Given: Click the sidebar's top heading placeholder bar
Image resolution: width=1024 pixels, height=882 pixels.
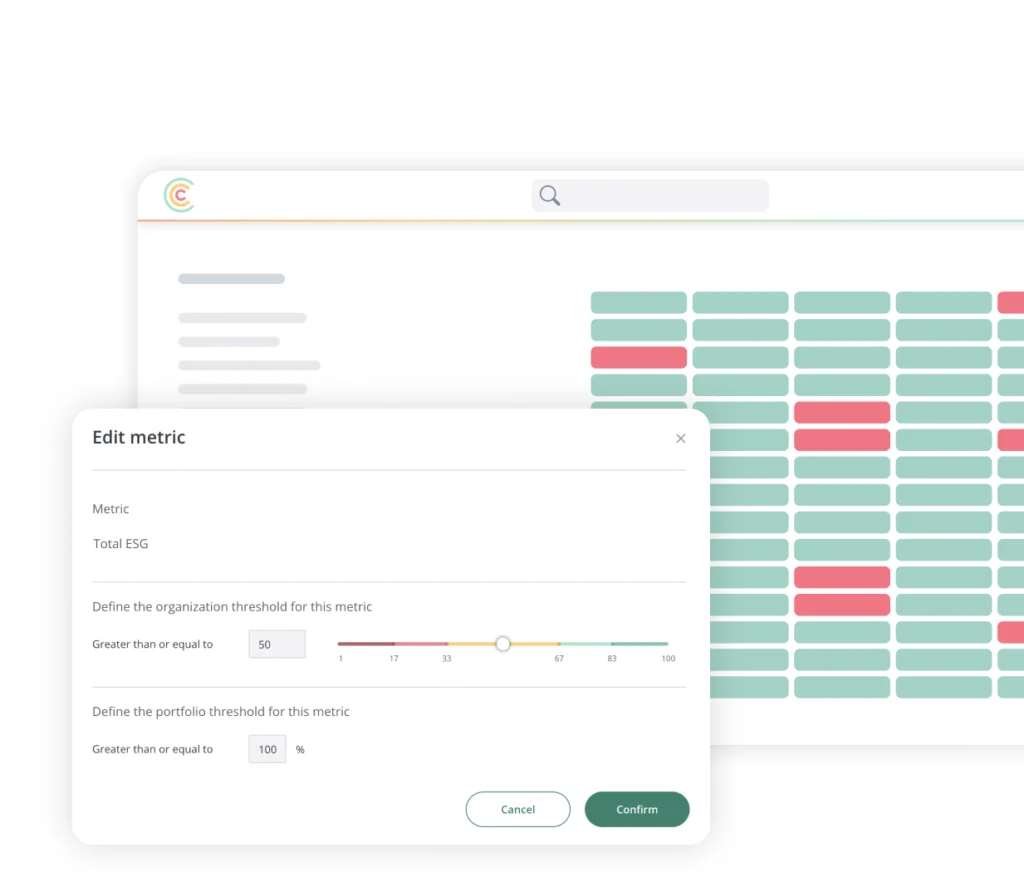Looking at the screenshot, I should click(x=231, y=279).
